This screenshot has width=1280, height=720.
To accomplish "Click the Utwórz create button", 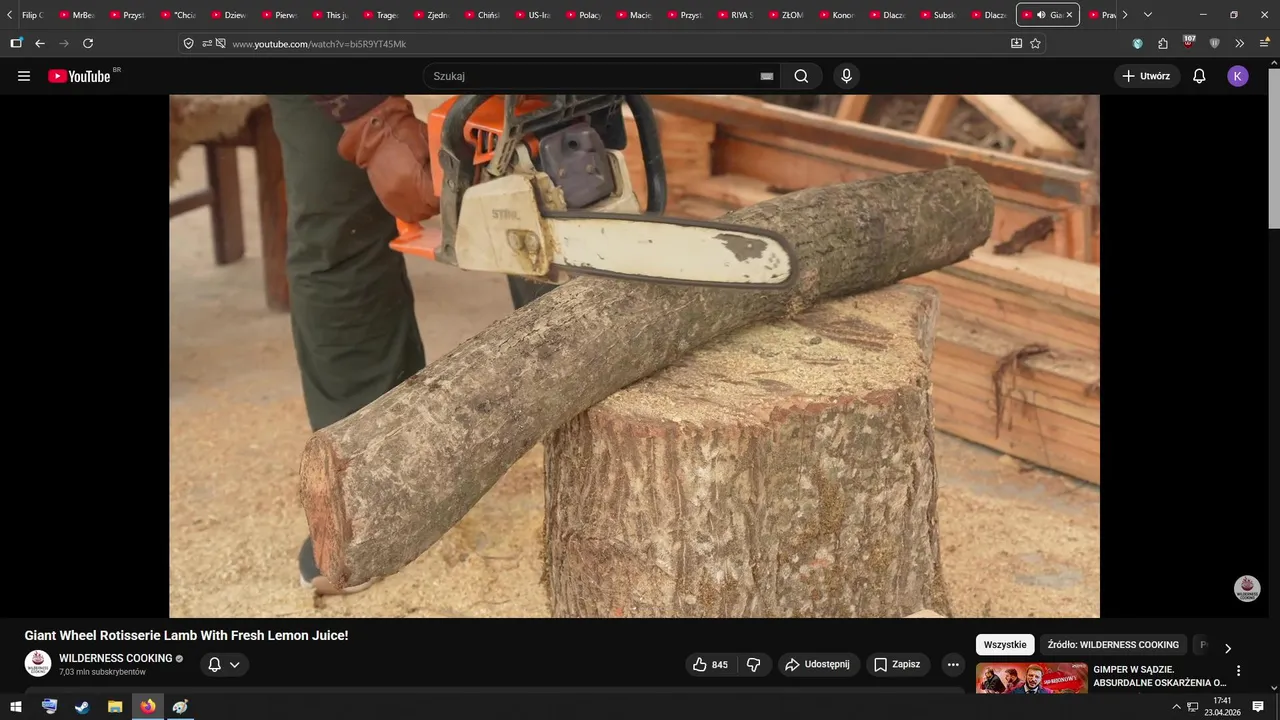I will coord(1147,76).
